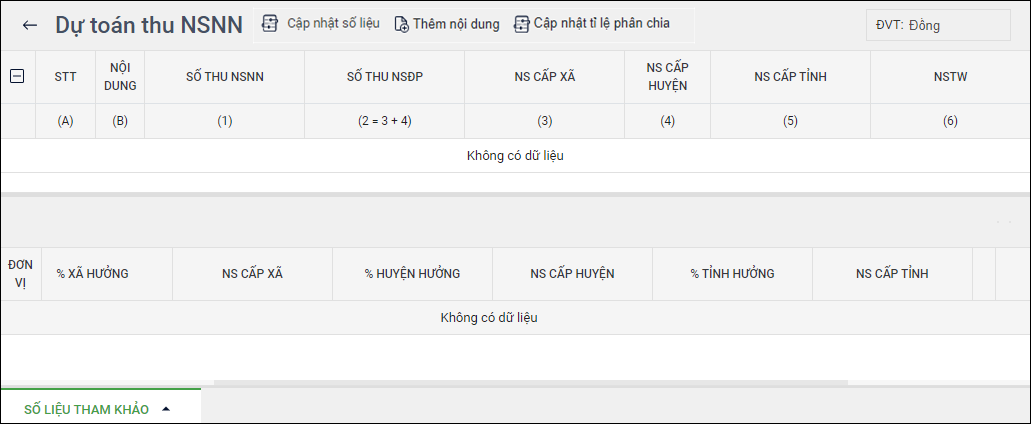This screenshot has width=1031, height=424.
Task: Click the horizontal scrollbar below the lower table
Action: point(530,383)
